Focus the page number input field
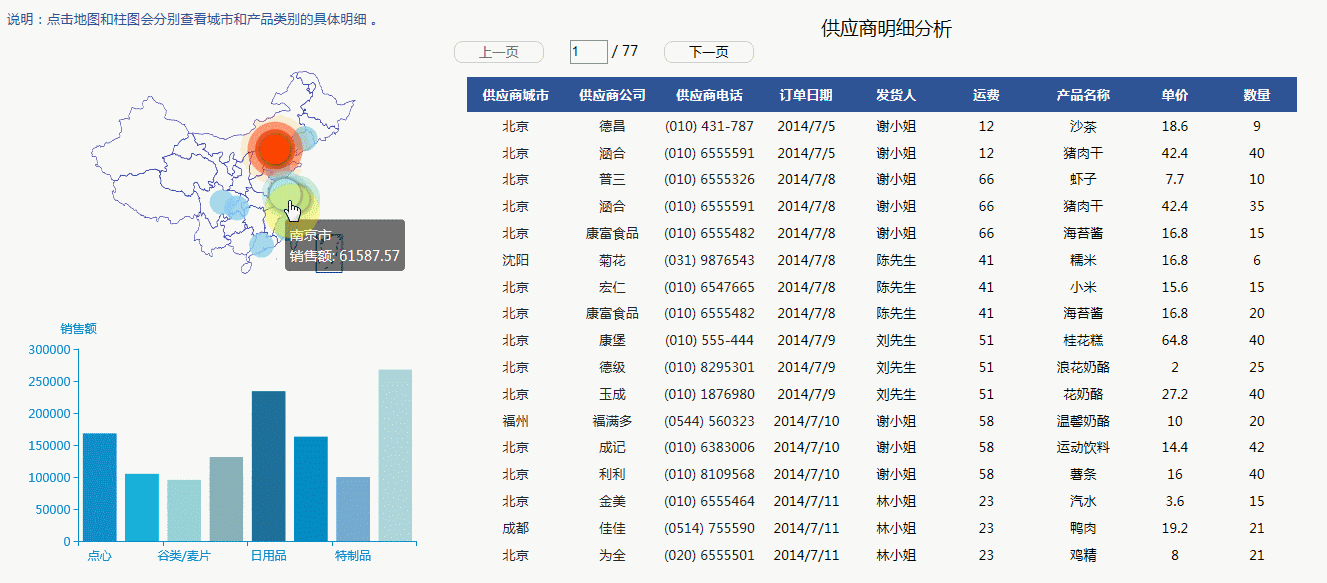Image resolution: width=1327 pixels, height=583 pixels. coord(588,52)
